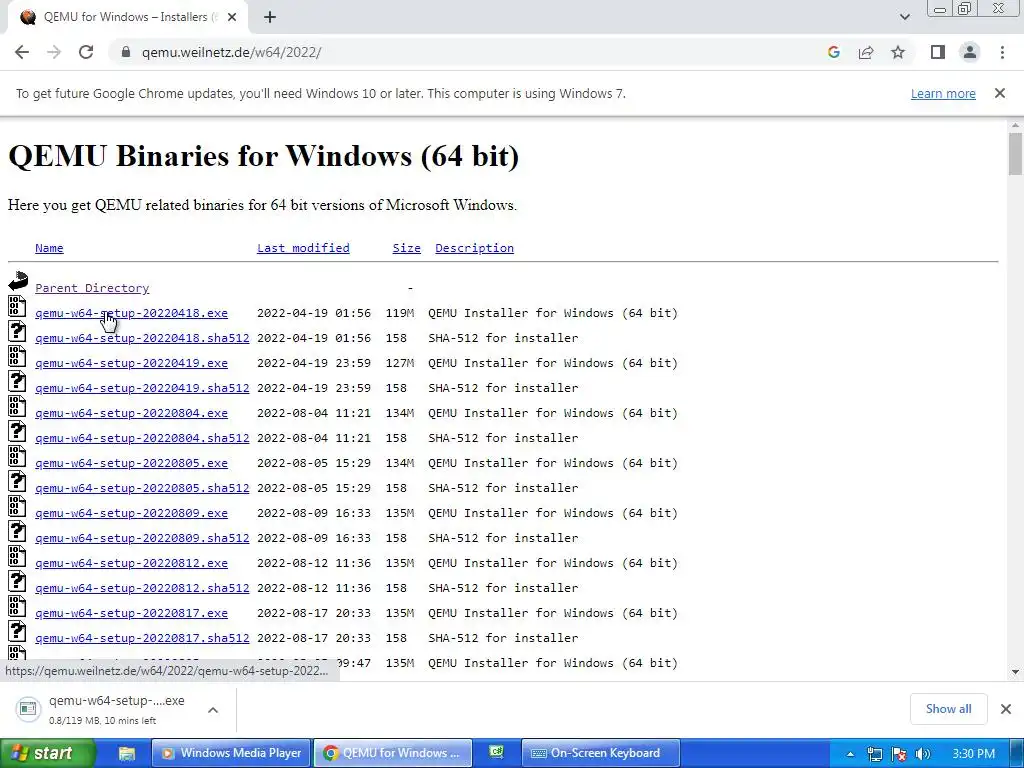1024x768 pixels.
Task: Open the Chrome profile menu
Action: click(970, 52)
